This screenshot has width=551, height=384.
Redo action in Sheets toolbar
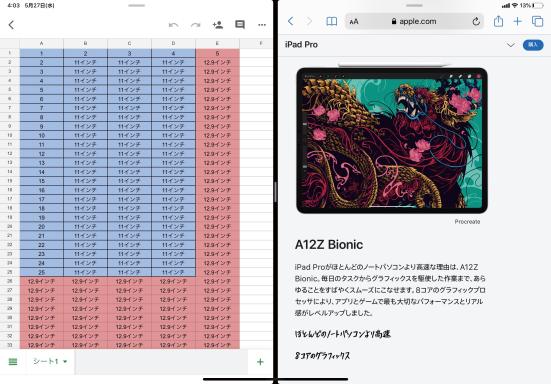(x=195, y=25)
